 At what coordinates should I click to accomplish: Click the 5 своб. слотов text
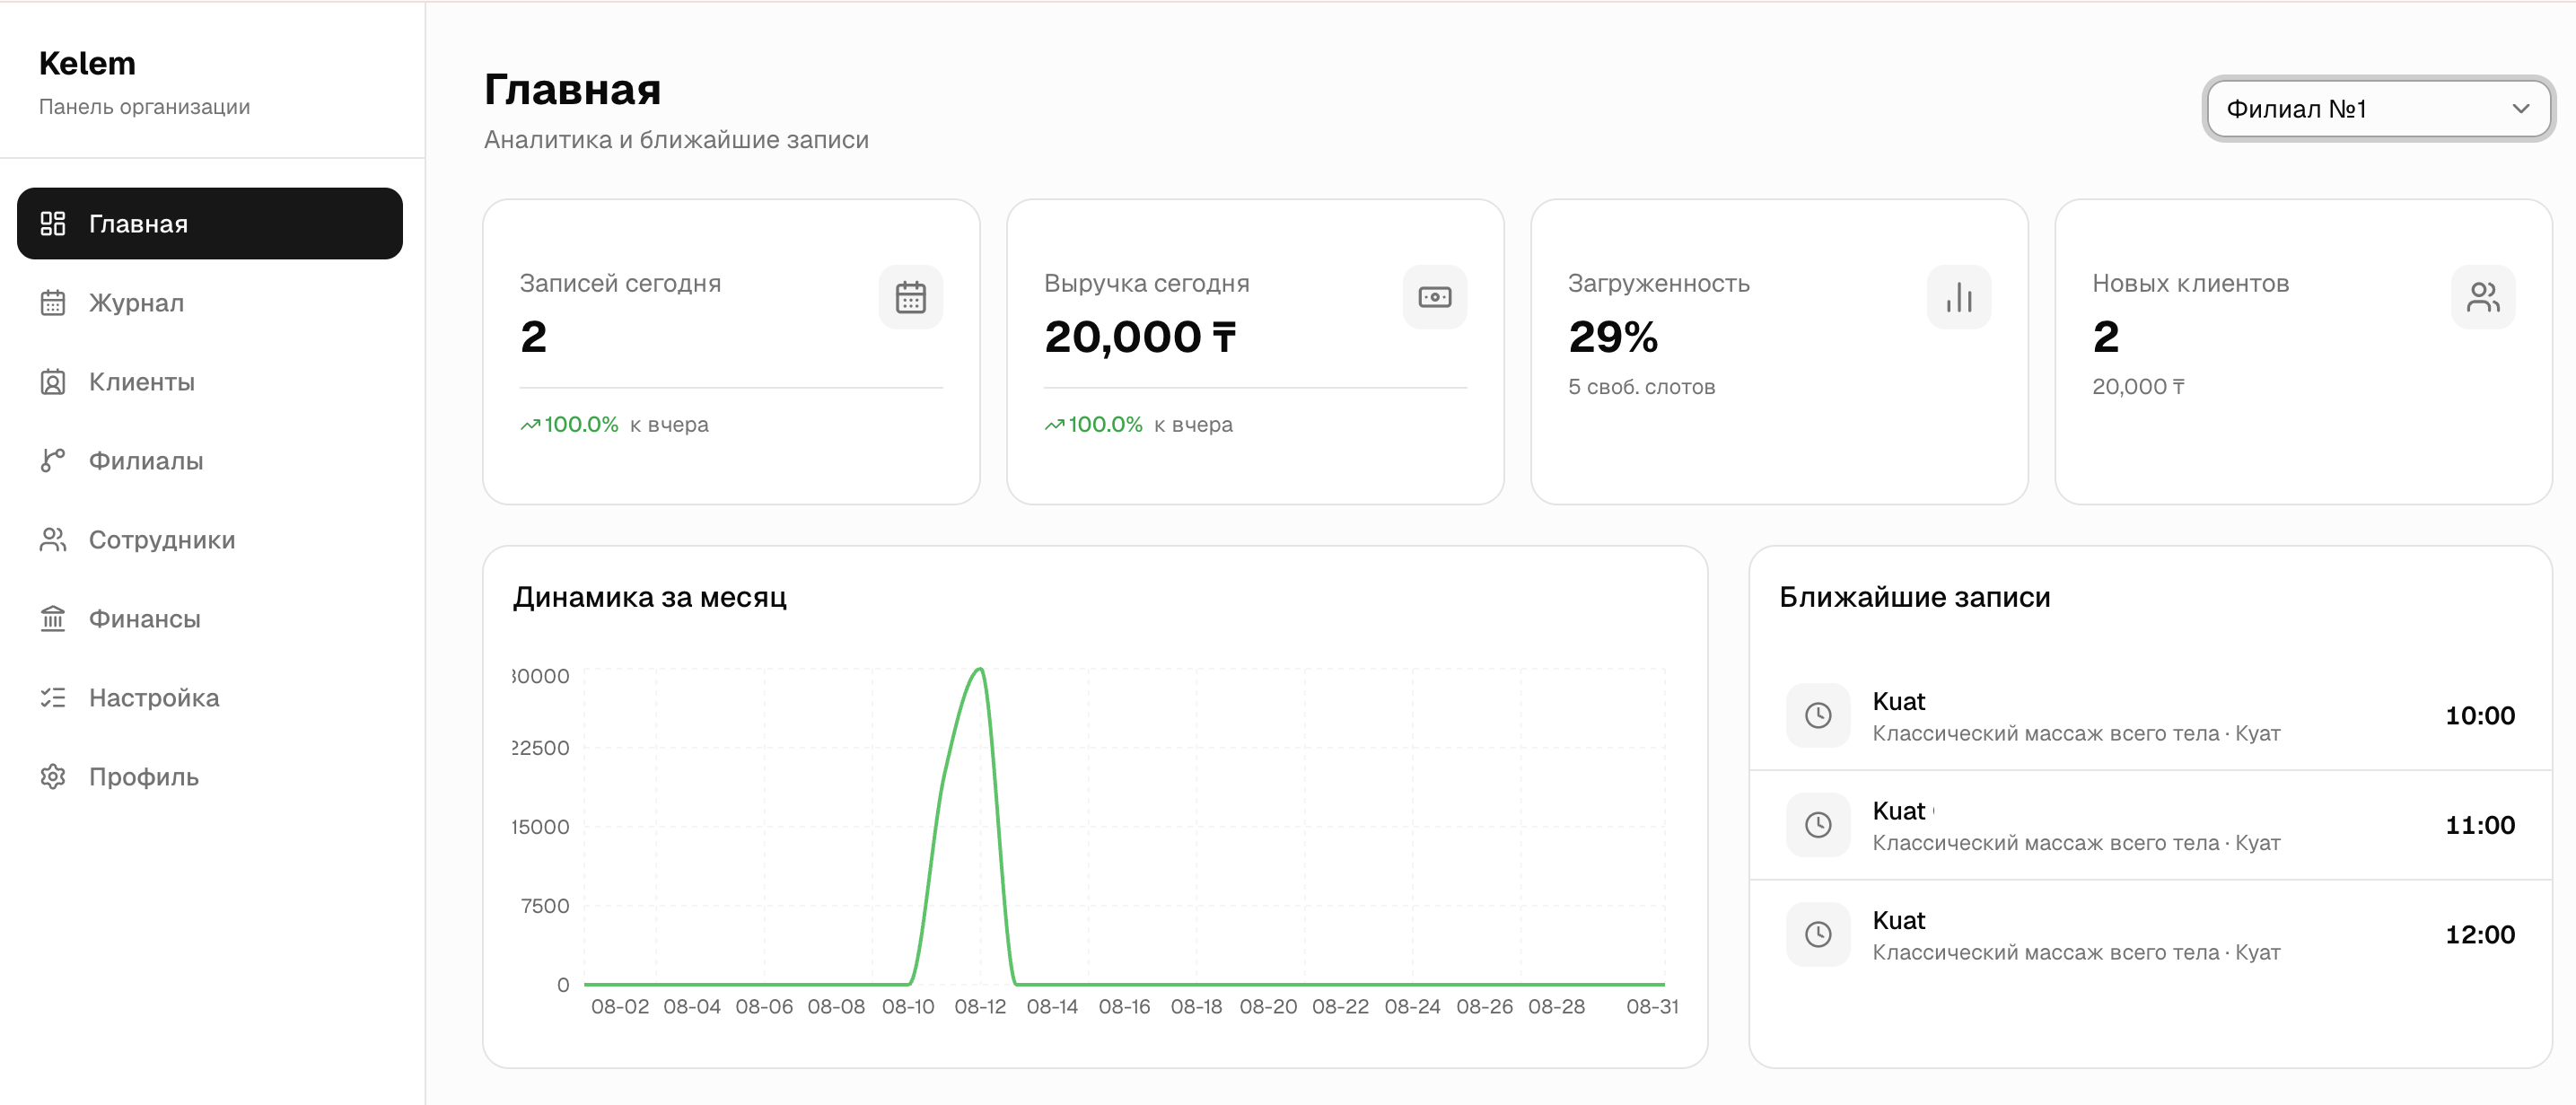1641,387
